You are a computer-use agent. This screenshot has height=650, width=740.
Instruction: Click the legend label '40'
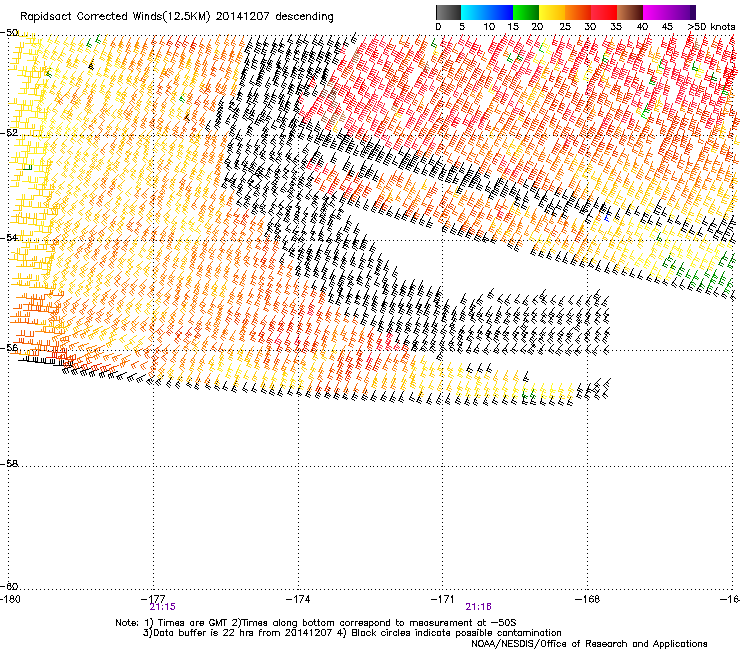642,27
